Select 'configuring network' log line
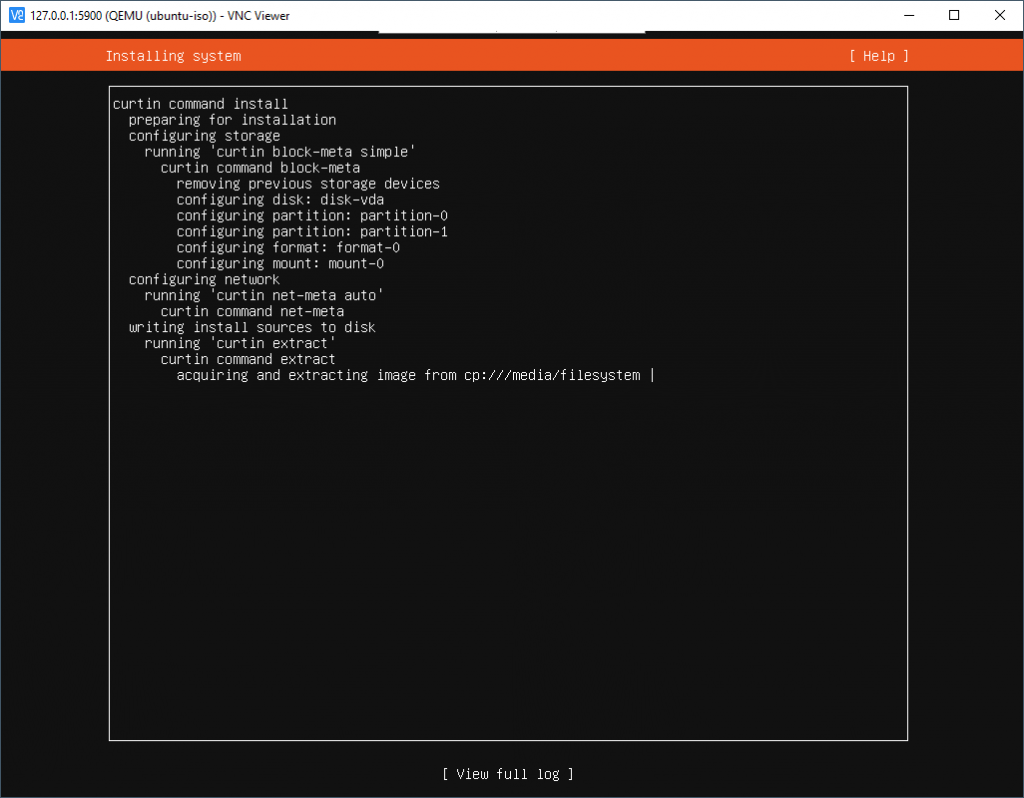 coord(204,279)
